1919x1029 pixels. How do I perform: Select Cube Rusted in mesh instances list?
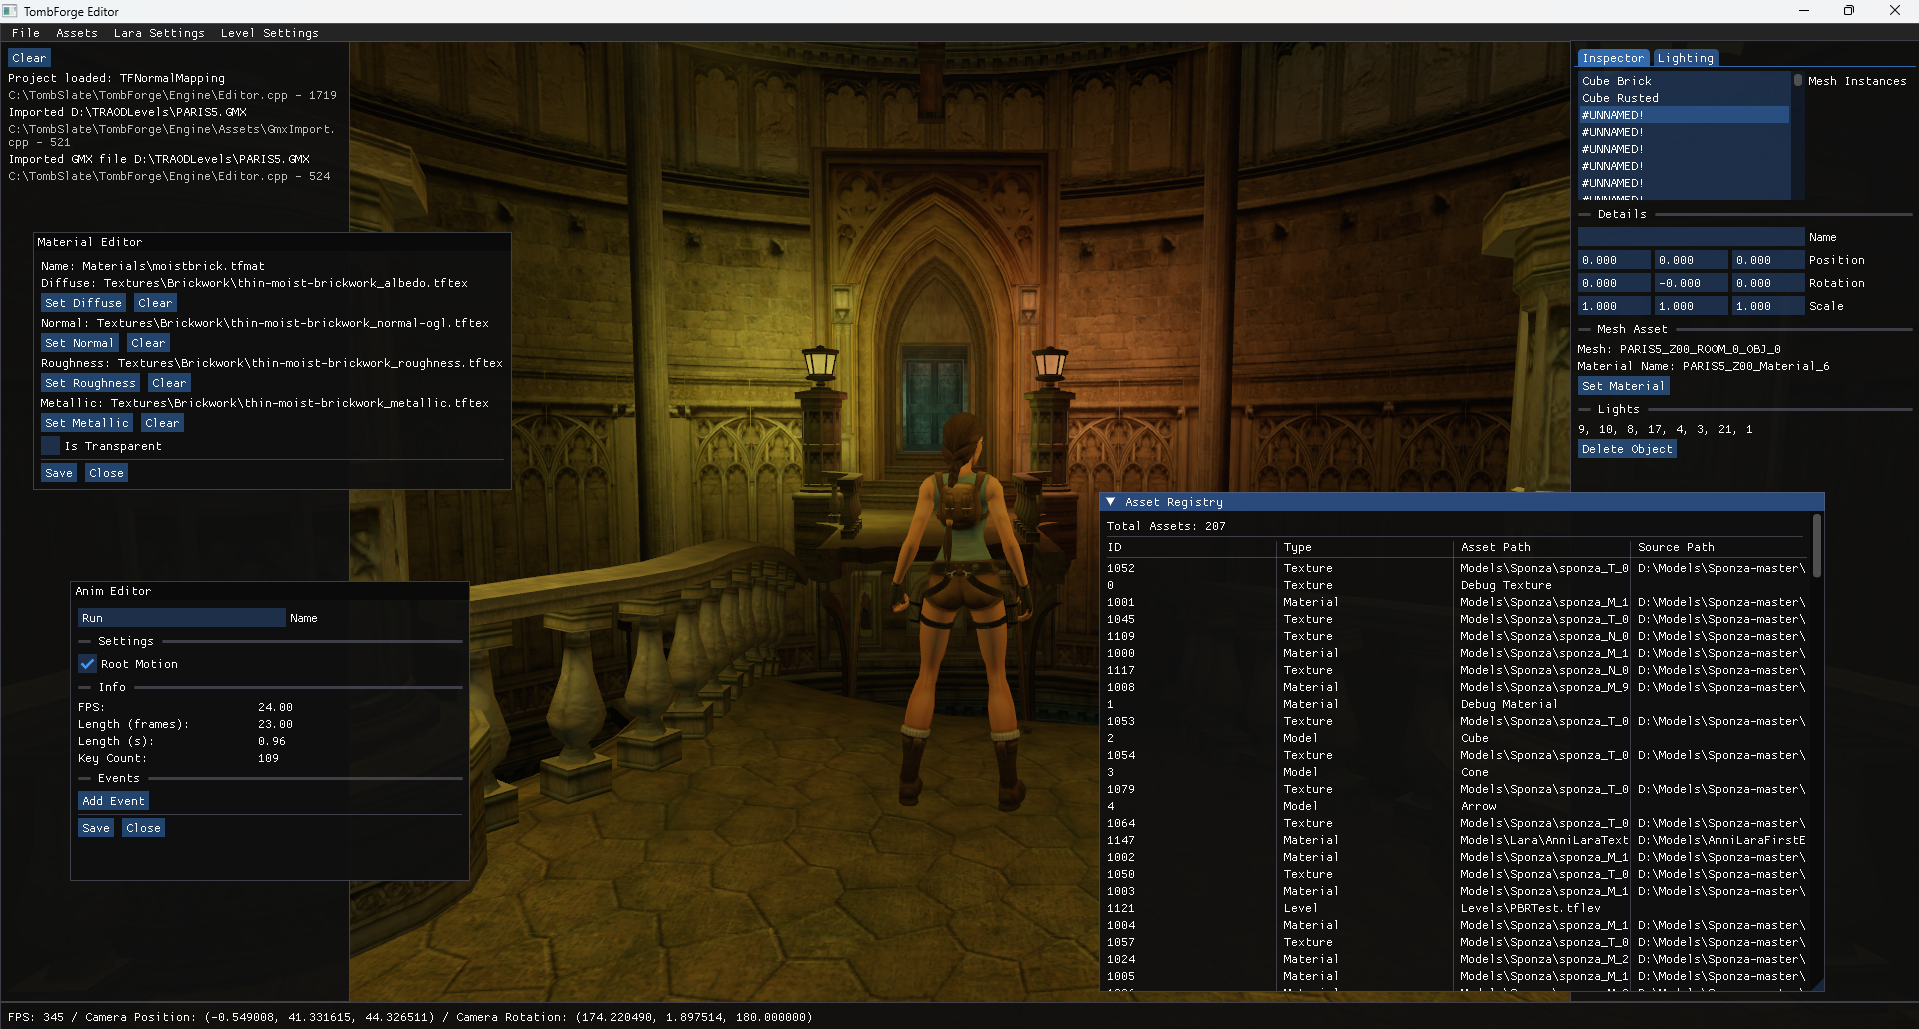[x=1620, y=98]
